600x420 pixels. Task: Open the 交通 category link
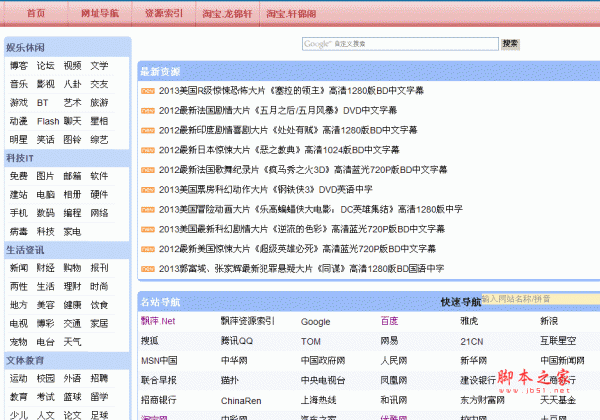(x=72, y=324)
